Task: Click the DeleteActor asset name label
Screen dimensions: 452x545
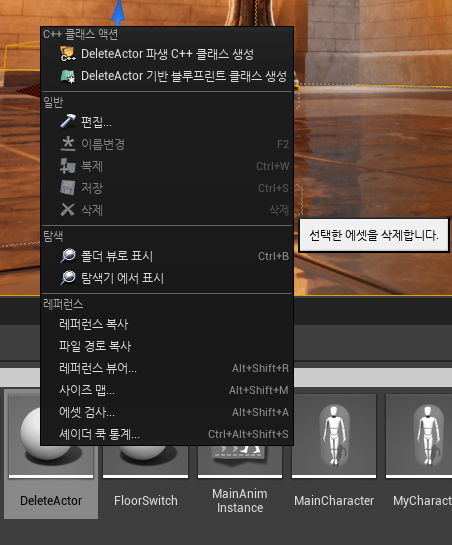Action: pos(51,501)
